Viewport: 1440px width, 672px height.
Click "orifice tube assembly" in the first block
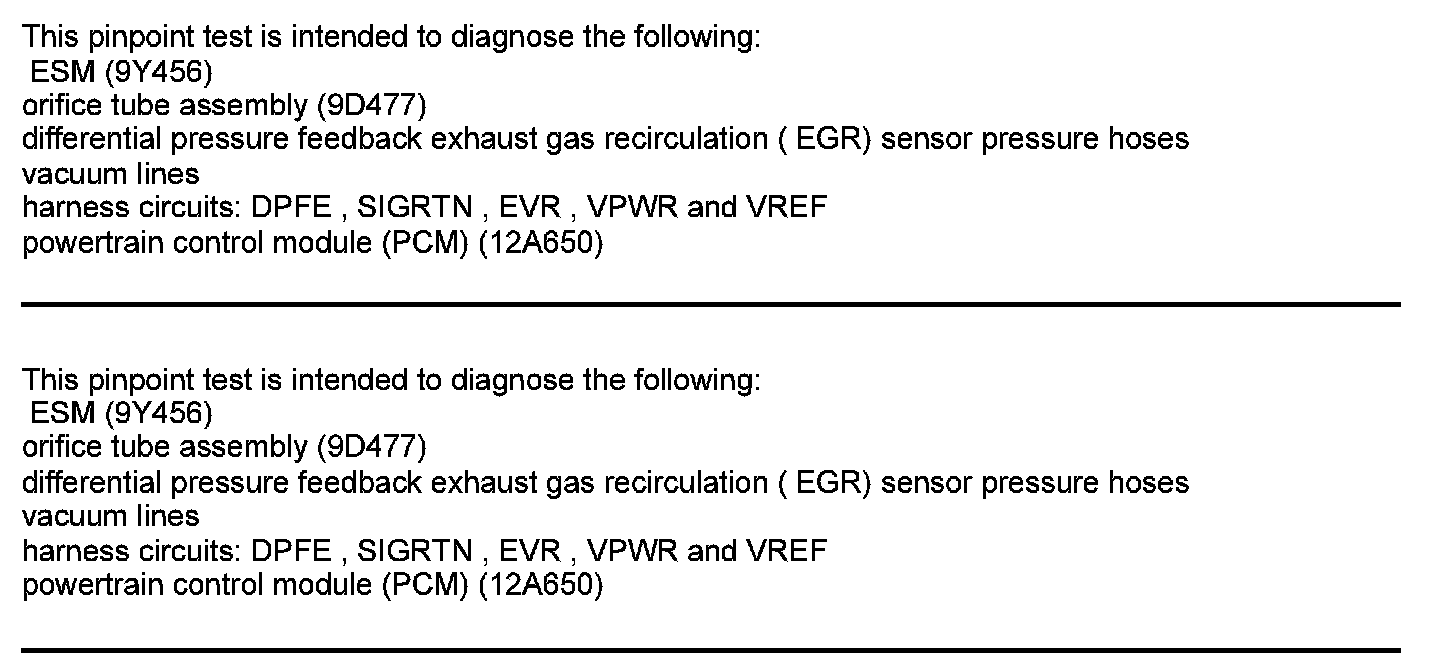(165, 105)
